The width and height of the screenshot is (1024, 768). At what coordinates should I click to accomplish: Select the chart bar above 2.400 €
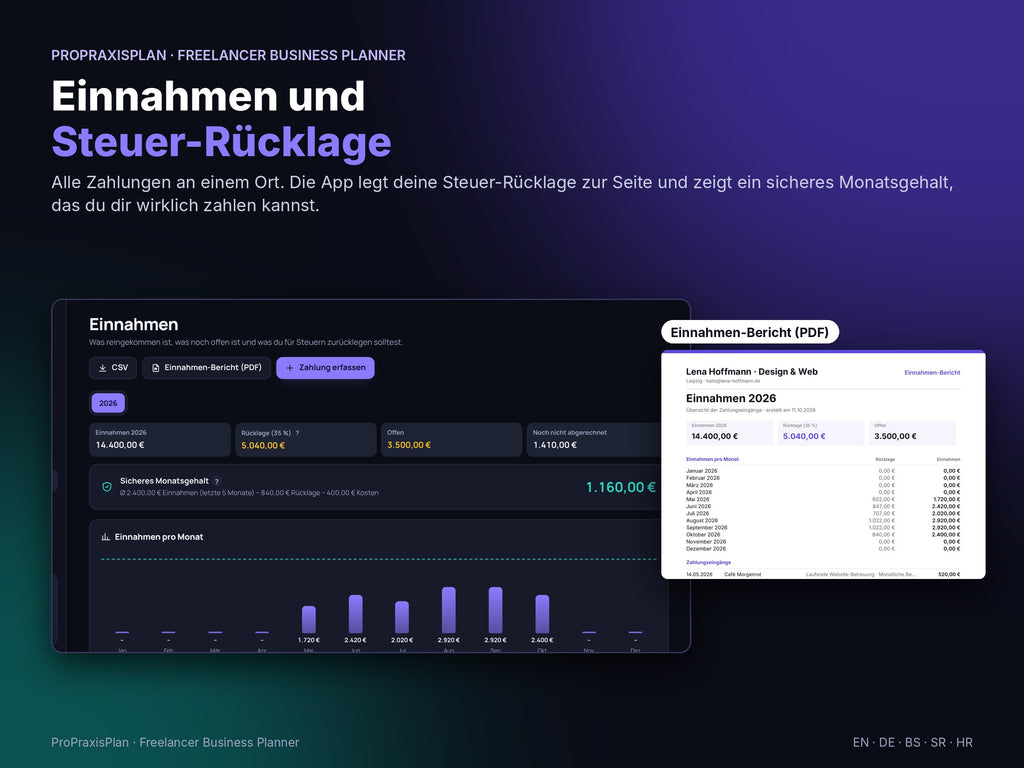(x=542, y=614)
